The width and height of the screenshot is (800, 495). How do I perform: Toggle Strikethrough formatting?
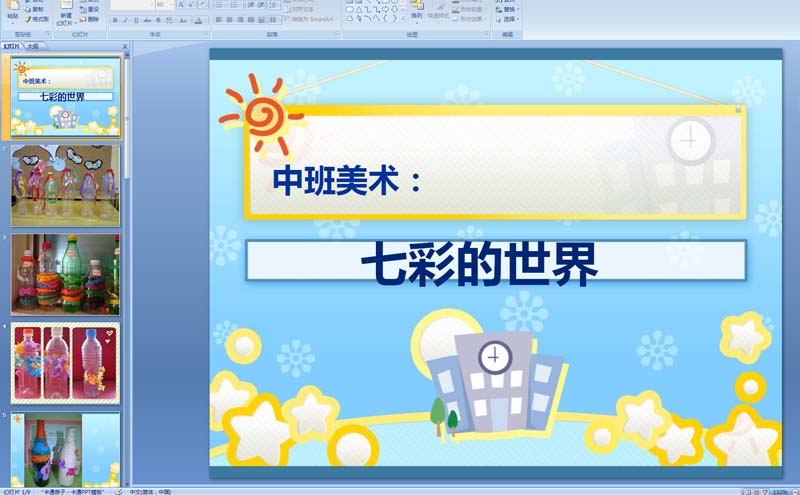[x=147, y=20]
